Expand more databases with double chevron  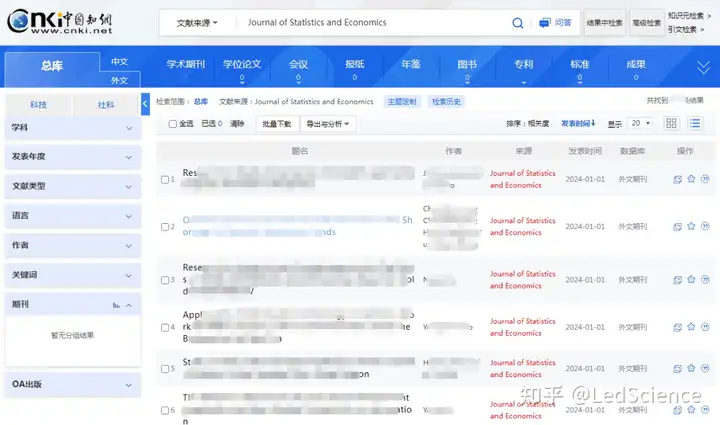pyautogui.click(x=703, y=68)
